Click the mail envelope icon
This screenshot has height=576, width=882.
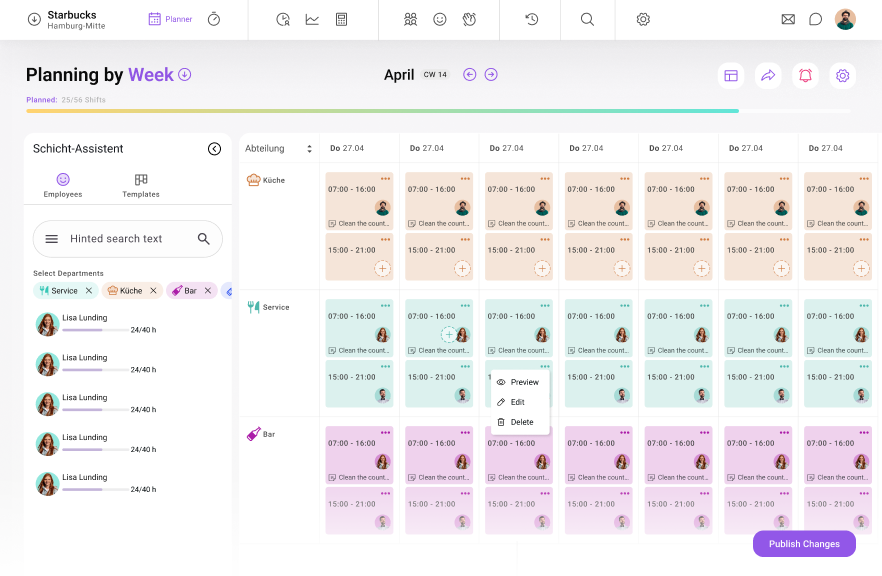click(788, 19)
